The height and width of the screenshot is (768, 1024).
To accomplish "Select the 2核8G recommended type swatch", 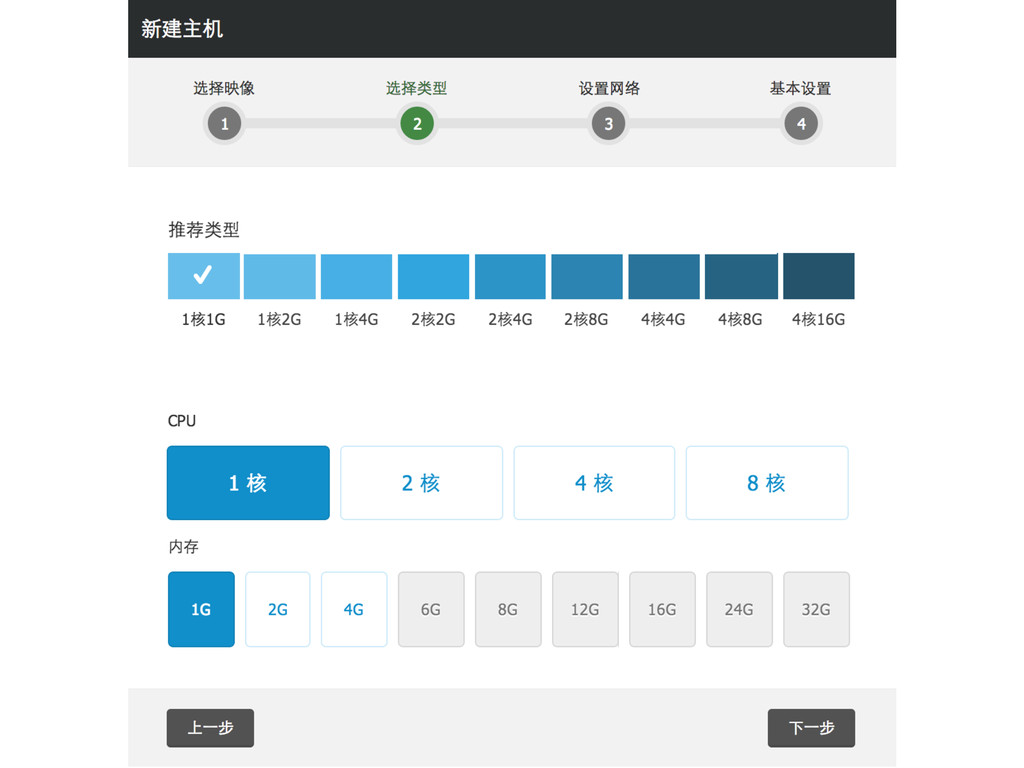I will click(587, 276).
